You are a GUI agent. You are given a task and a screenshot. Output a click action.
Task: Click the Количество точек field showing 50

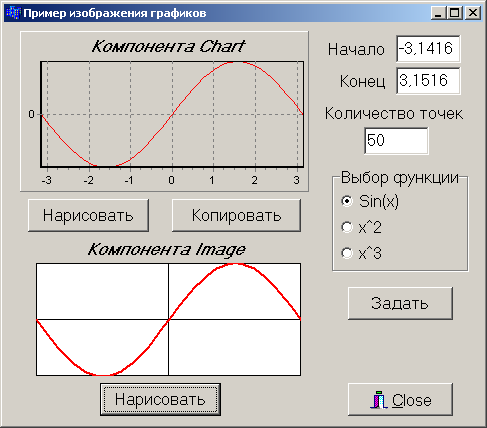[396, 140]
